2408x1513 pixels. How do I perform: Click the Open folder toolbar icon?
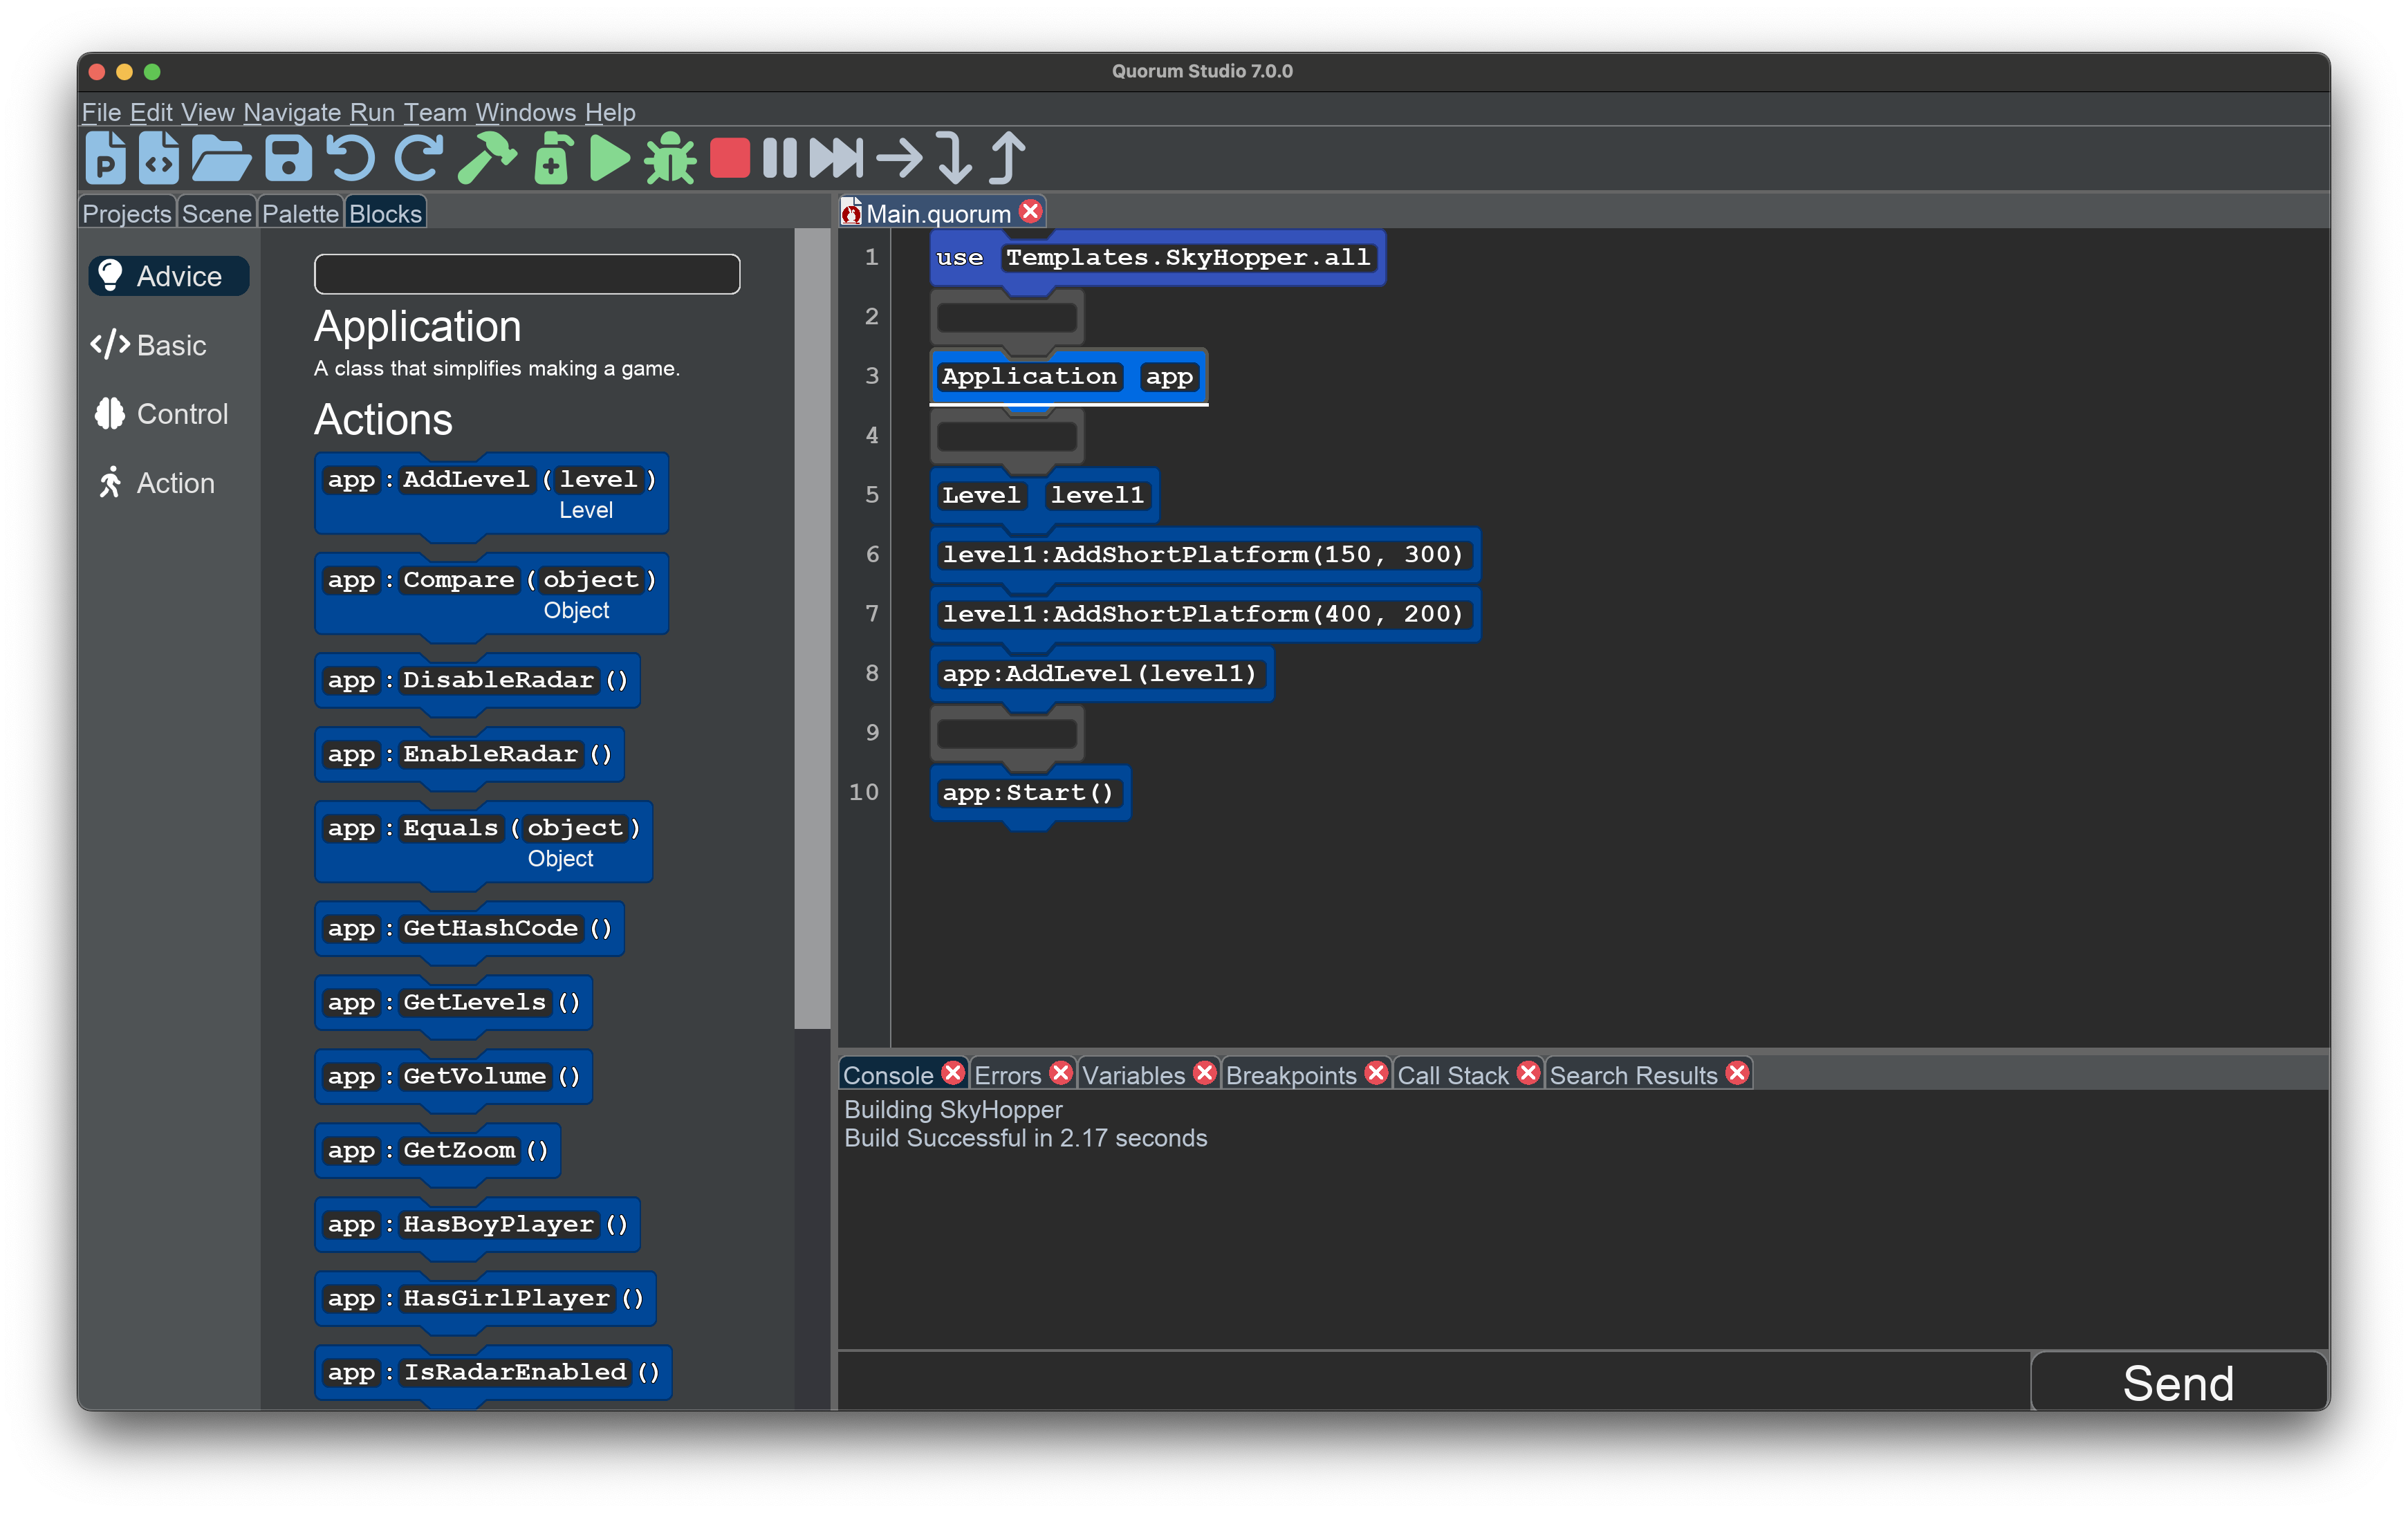[220, 158]
